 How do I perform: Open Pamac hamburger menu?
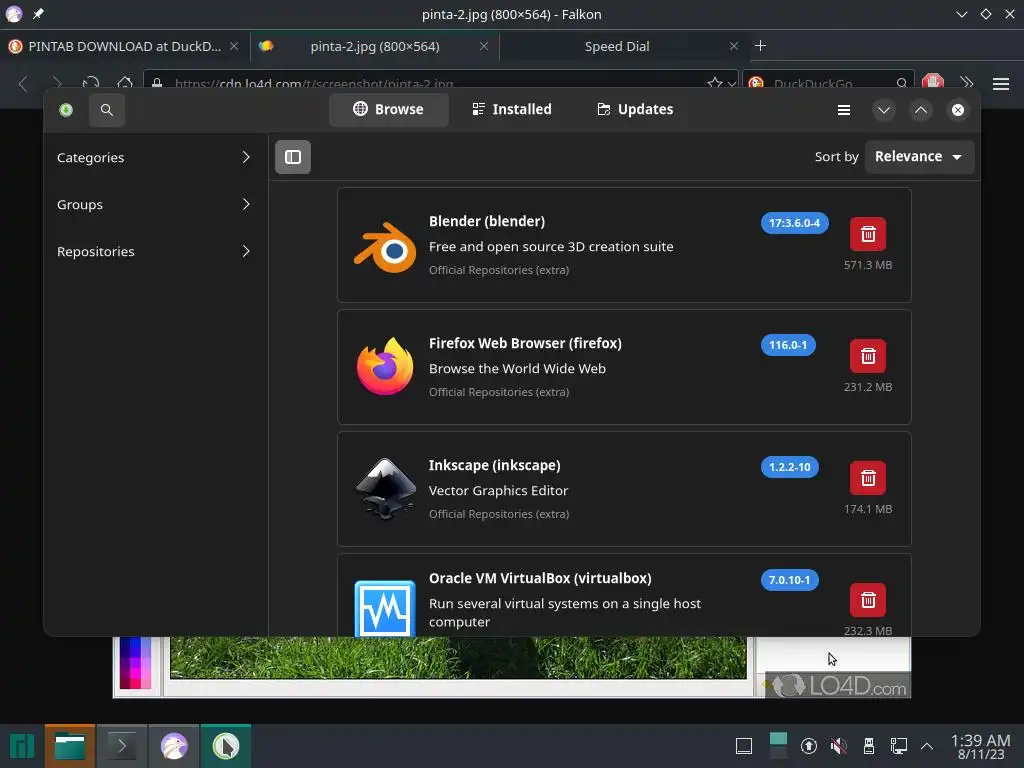[844, 110]
